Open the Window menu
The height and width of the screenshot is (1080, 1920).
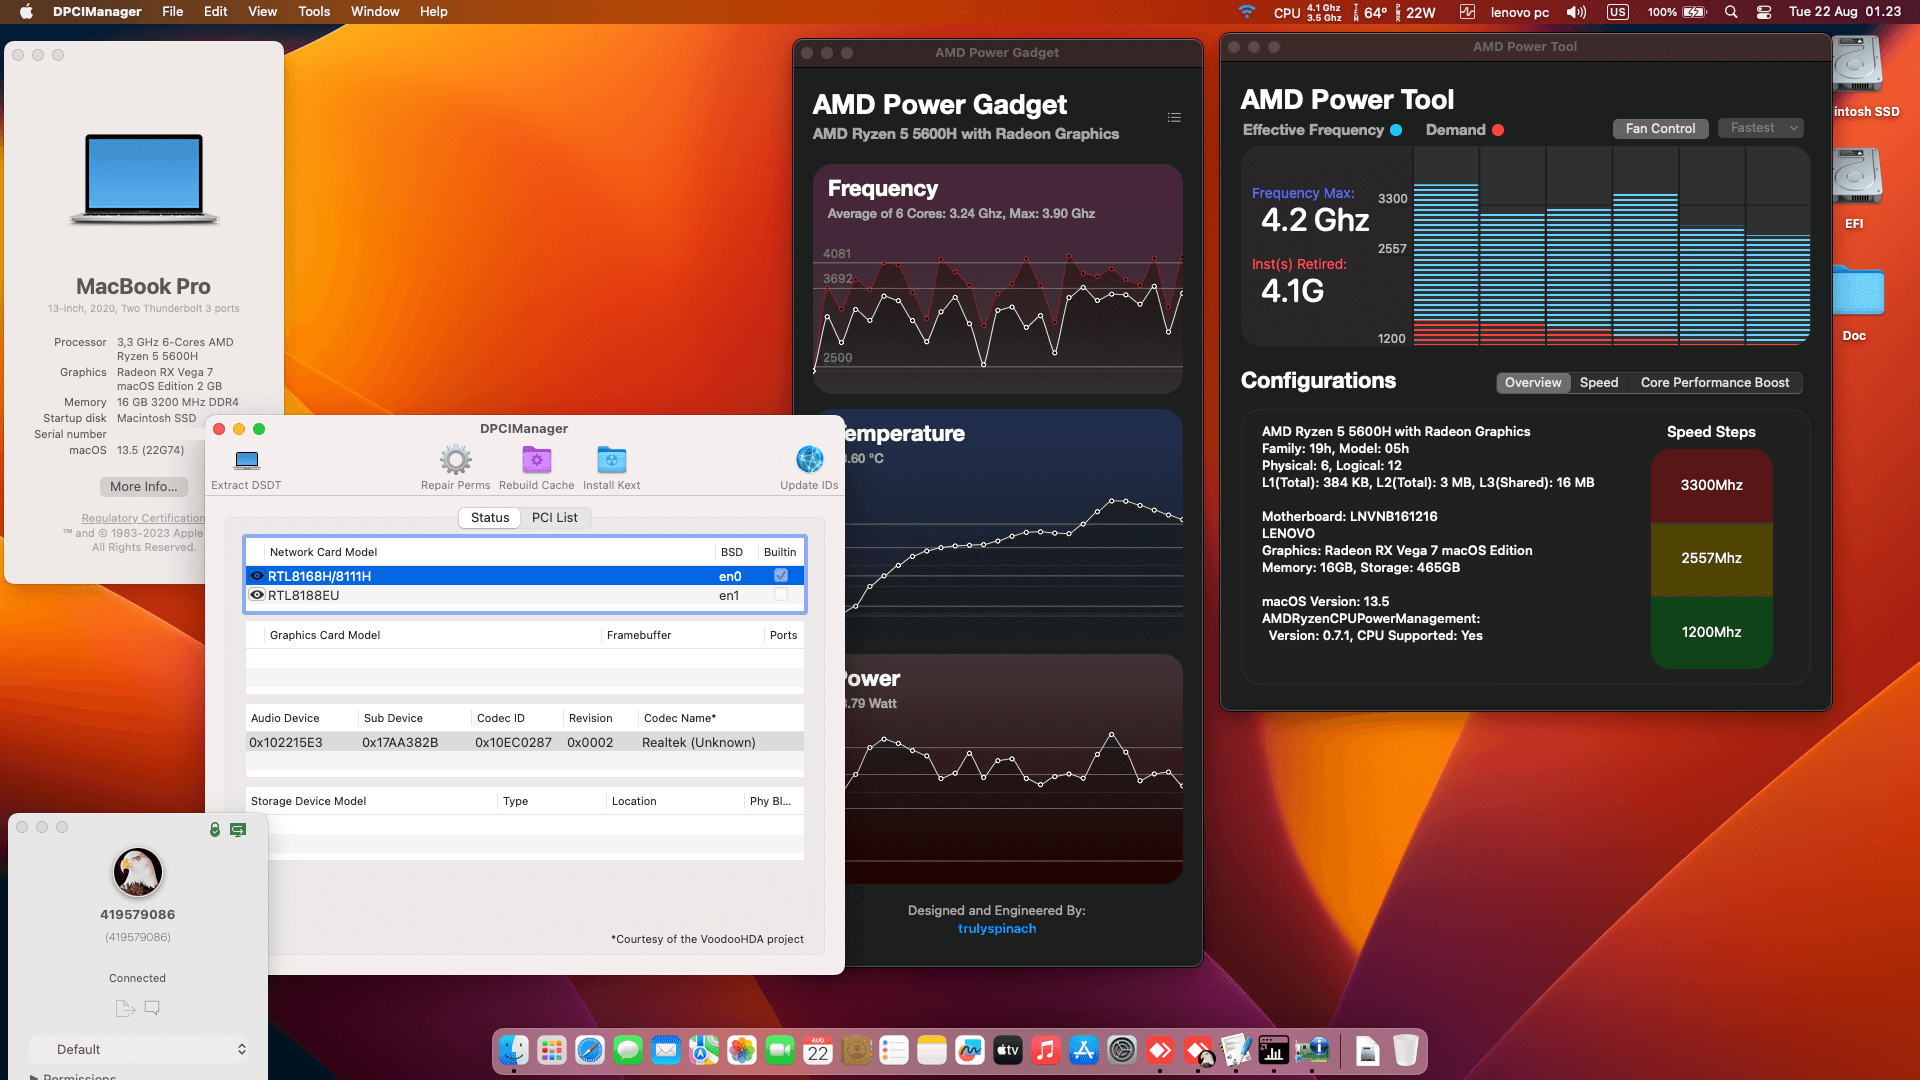(x=375, y=12)
